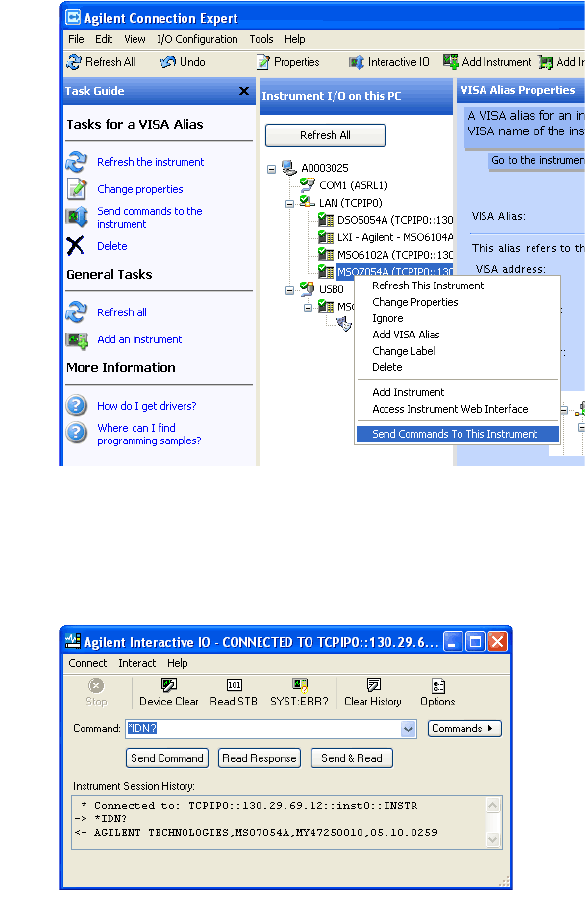Open the Command history dropdown arrow
Screen dimensions: 586x919
click(408, 729)
